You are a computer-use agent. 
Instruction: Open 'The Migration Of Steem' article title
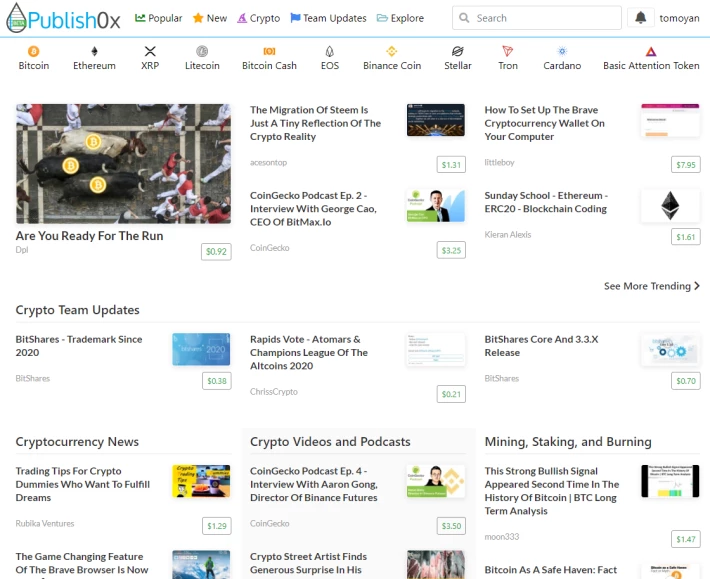point(315,123)
